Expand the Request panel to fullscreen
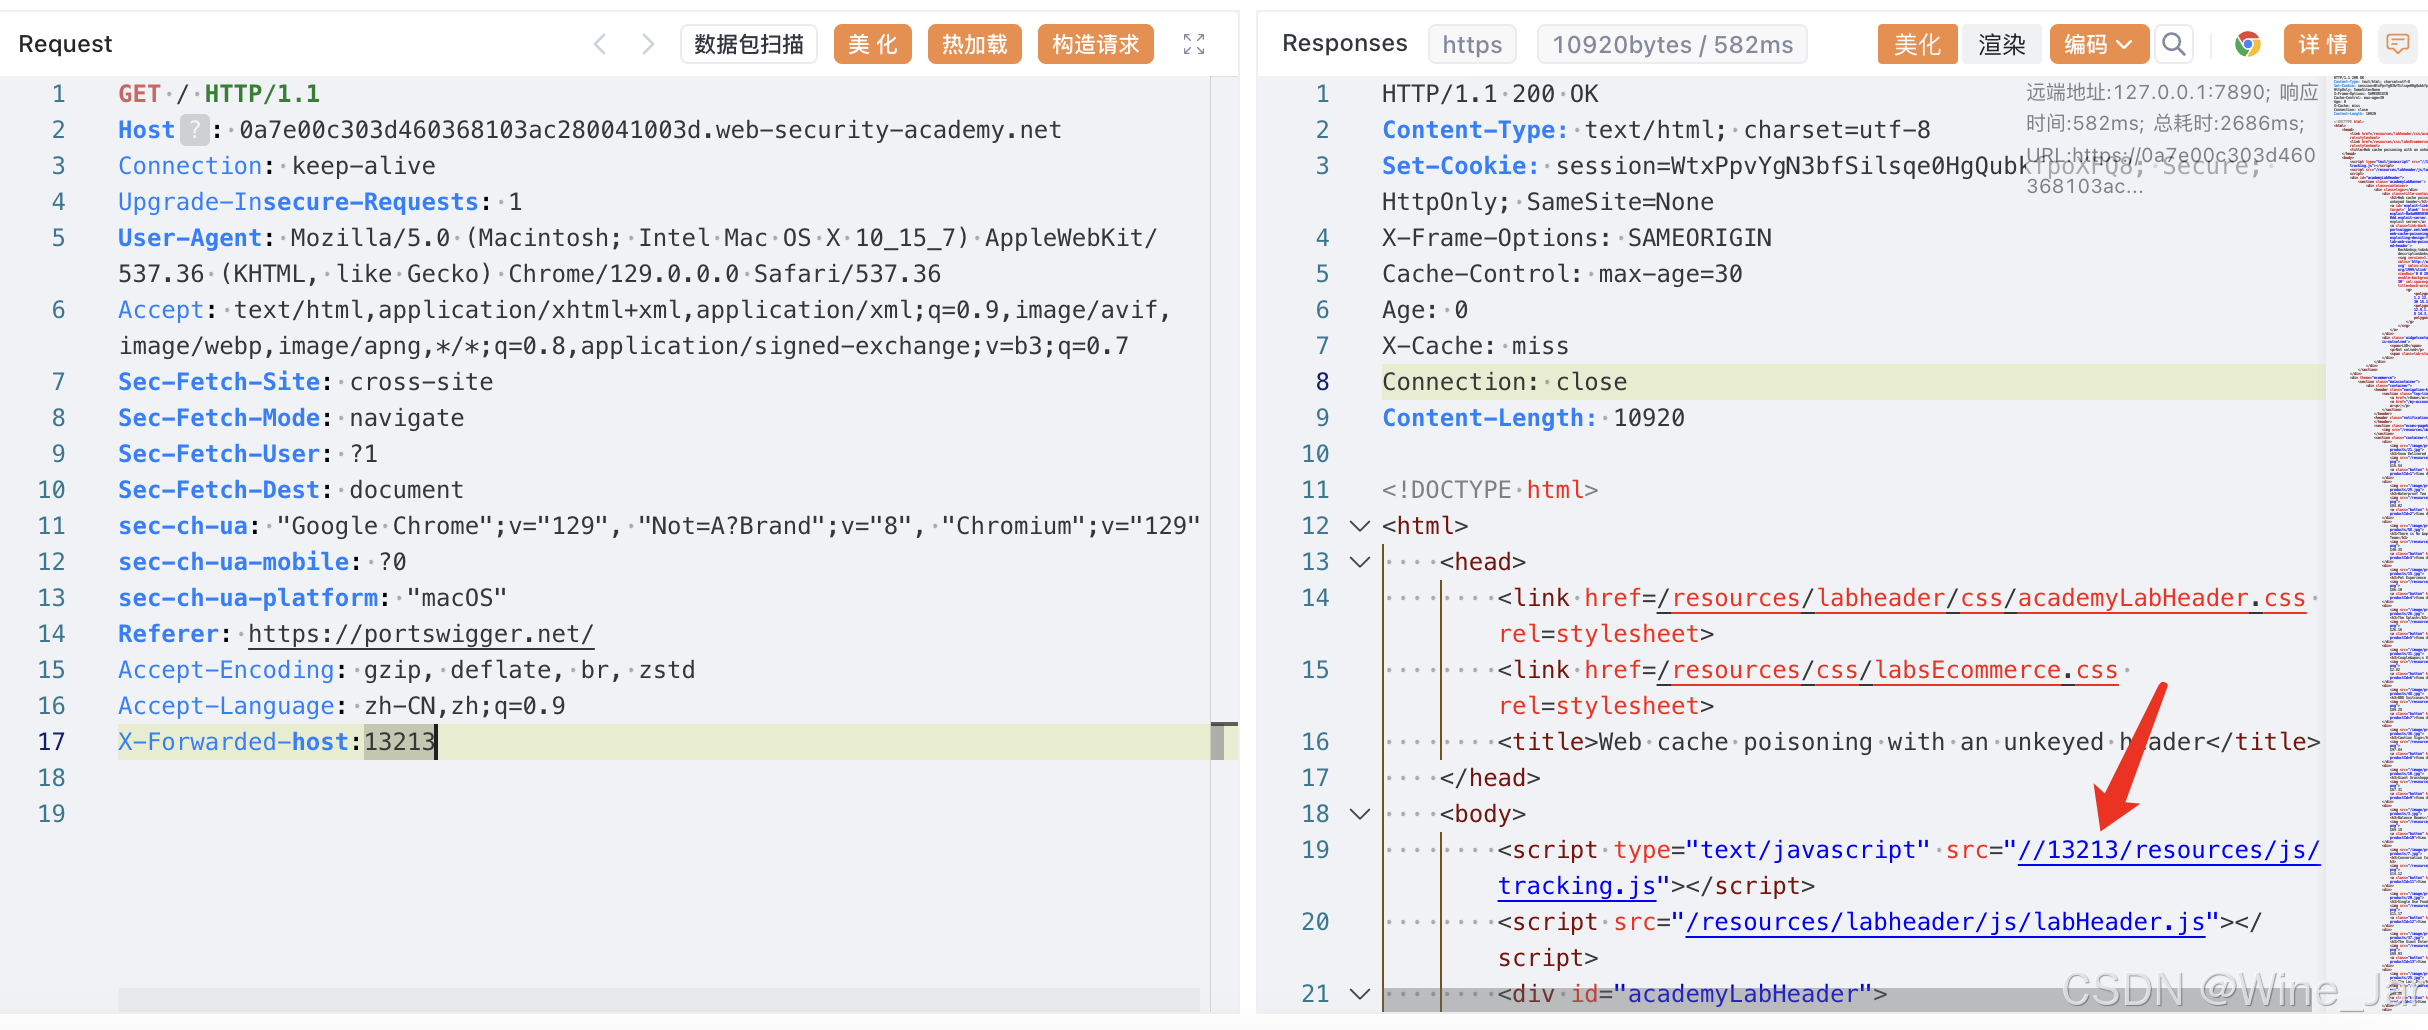This screenshot has width=2428, height=1030. pyautogui.click(x=1194, y=44)
